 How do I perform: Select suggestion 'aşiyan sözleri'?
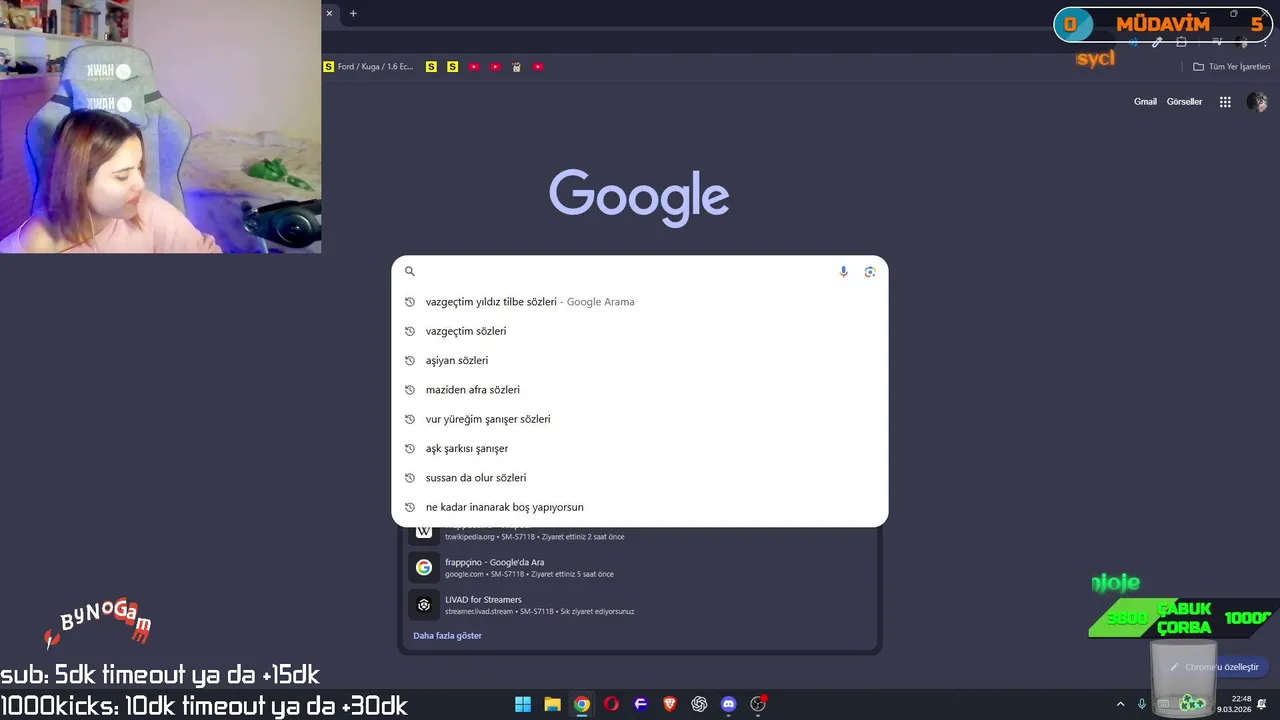coord(639,360)
